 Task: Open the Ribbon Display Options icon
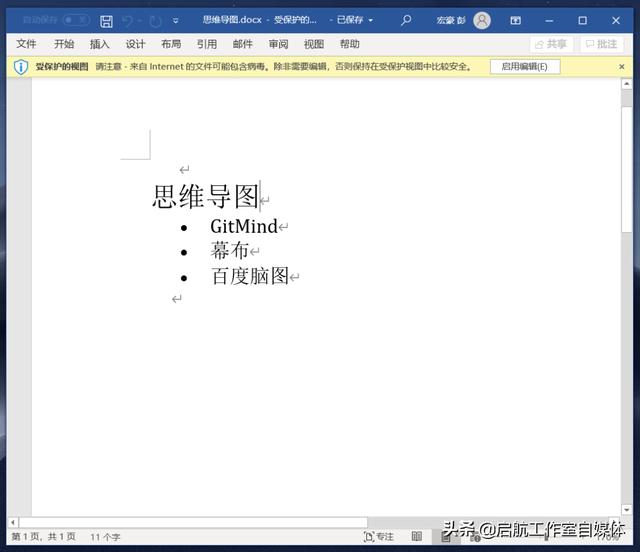pos(516,20)
